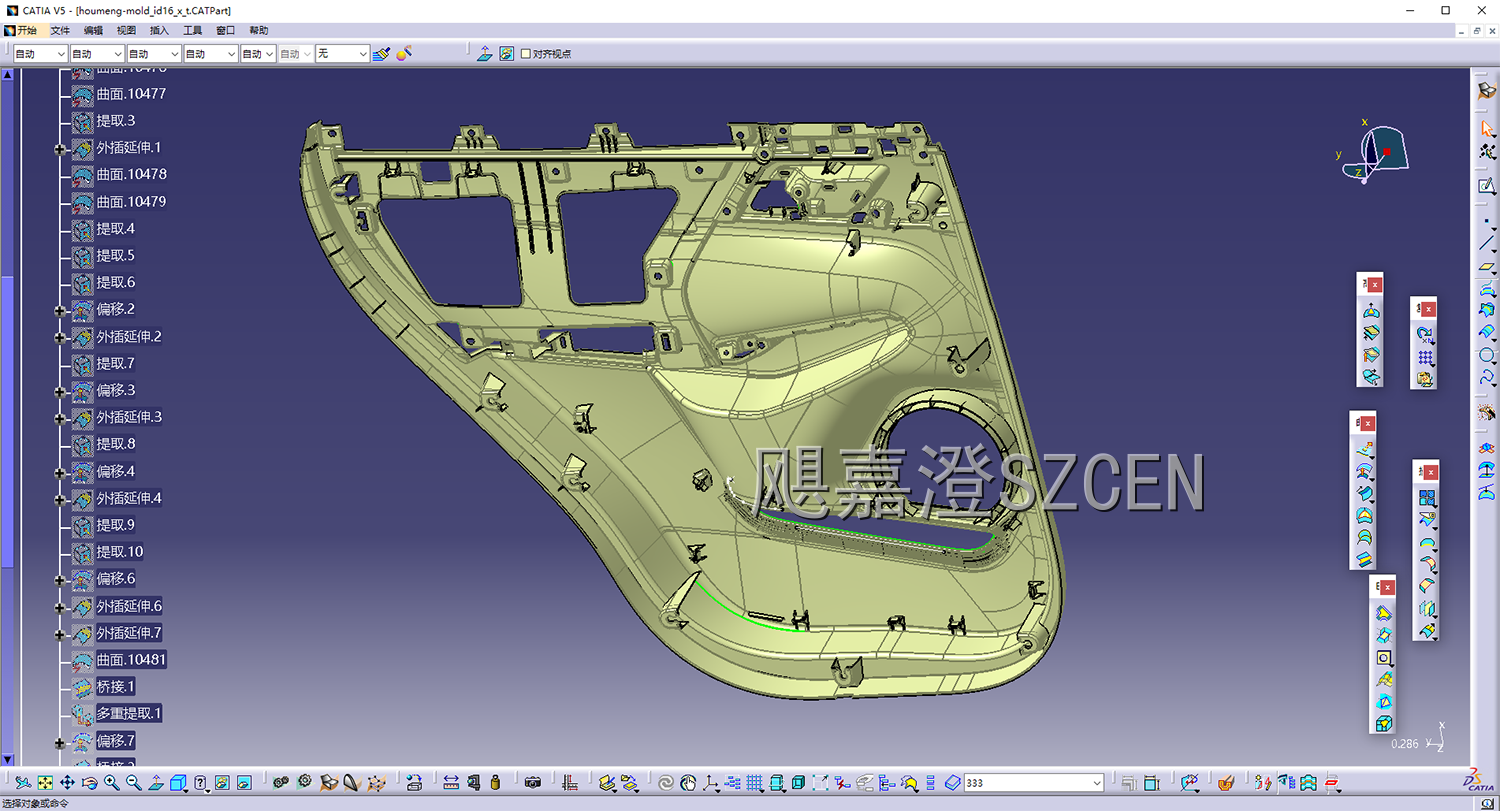Click the compass in the 3D view
Screen dimensions: 1500x811
(x=1375, y=151)
